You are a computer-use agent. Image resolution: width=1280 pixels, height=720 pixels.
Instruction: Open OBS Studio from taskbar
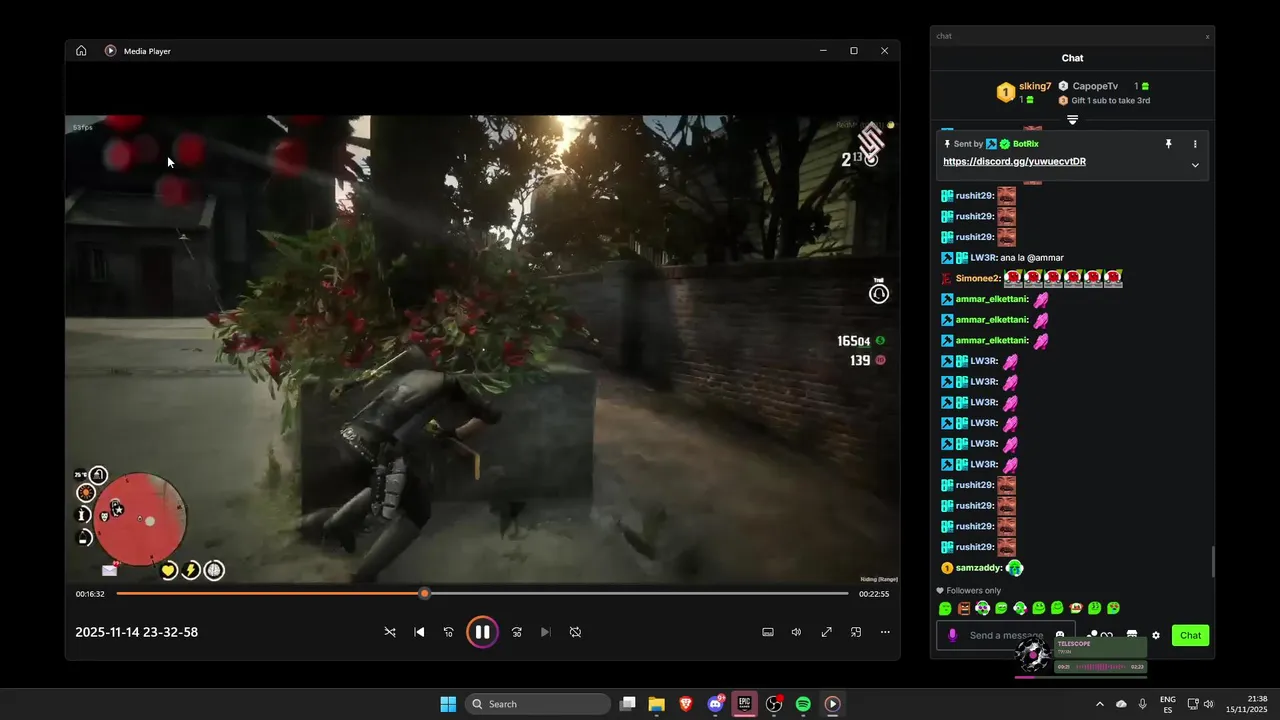(774, 704)
